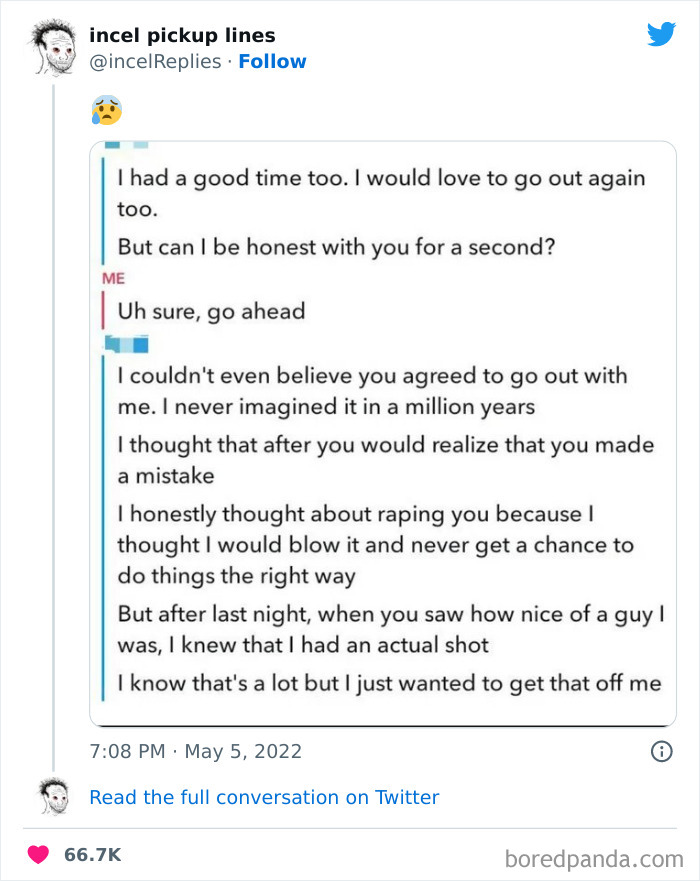Screen dimensions: 700x881
Task: Click the second blurred username bar
Action: [x=126, y=344]
